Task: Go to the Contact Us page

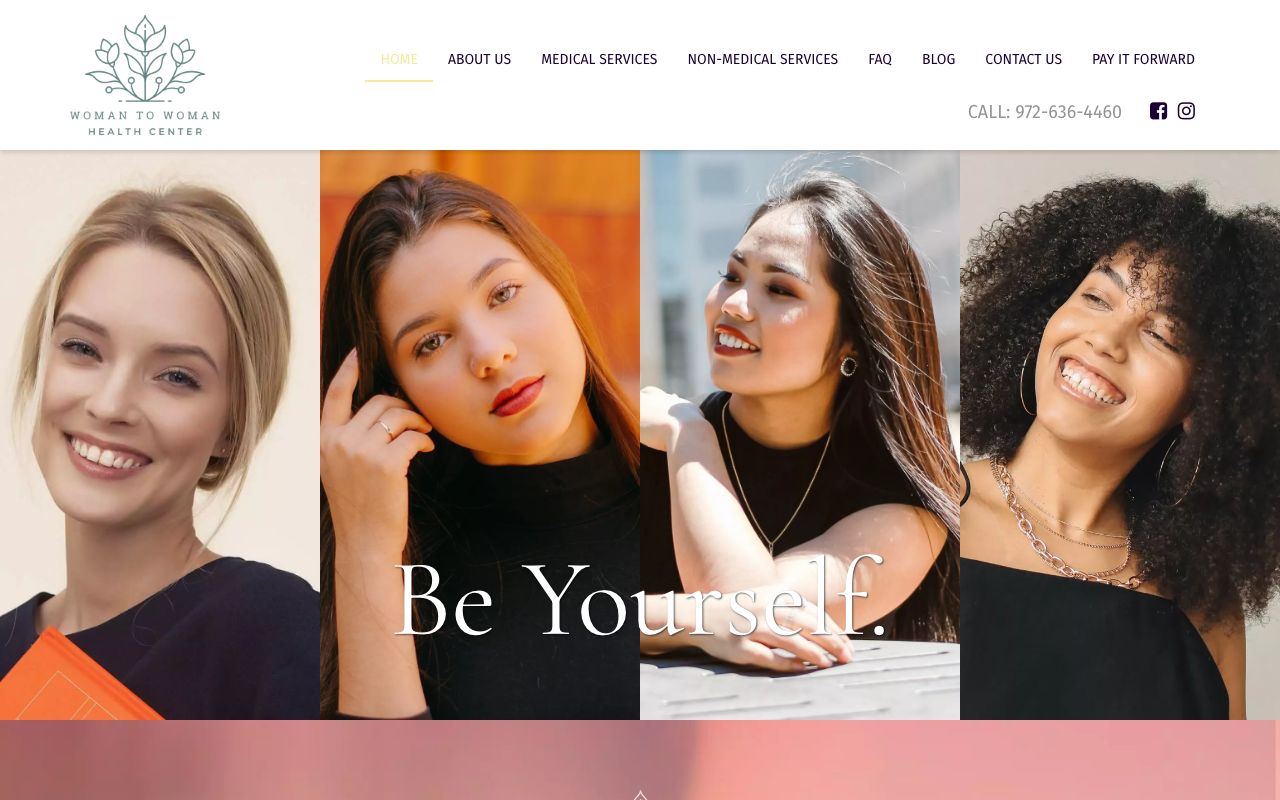Action: (x=1023, y=59)
